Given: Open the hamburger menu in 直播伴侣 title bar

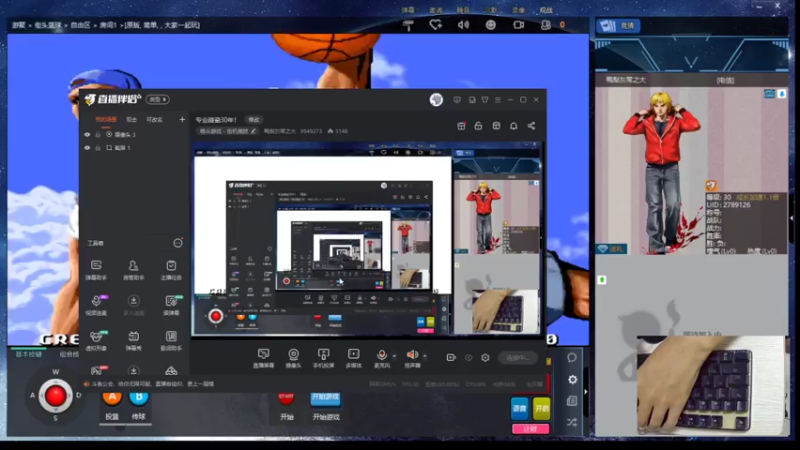Looking at the screenshot, I should coord(497,99).
